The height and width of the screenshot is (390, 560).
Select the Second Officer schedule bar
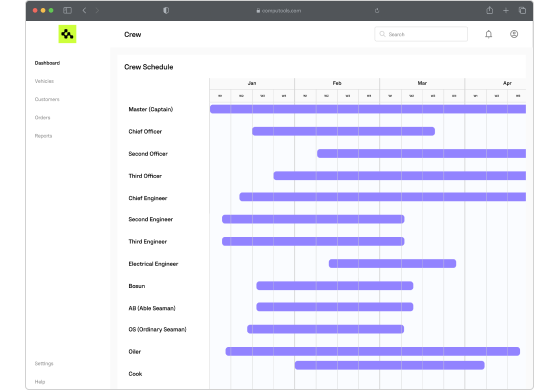coord(421,154)
